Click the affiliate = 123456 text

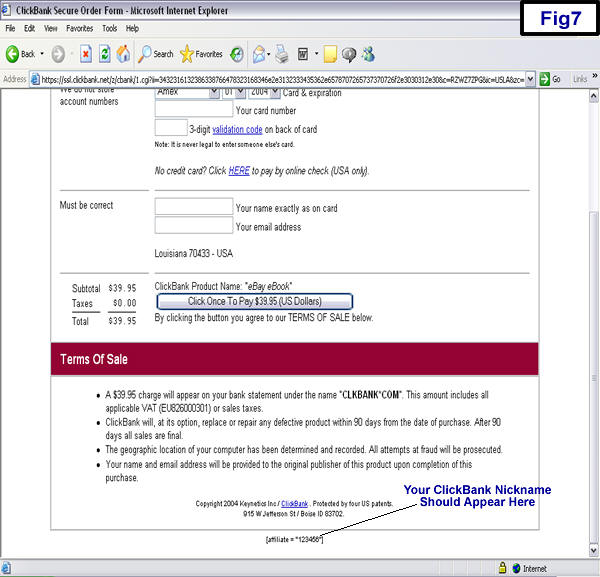[x=294, y=540]
